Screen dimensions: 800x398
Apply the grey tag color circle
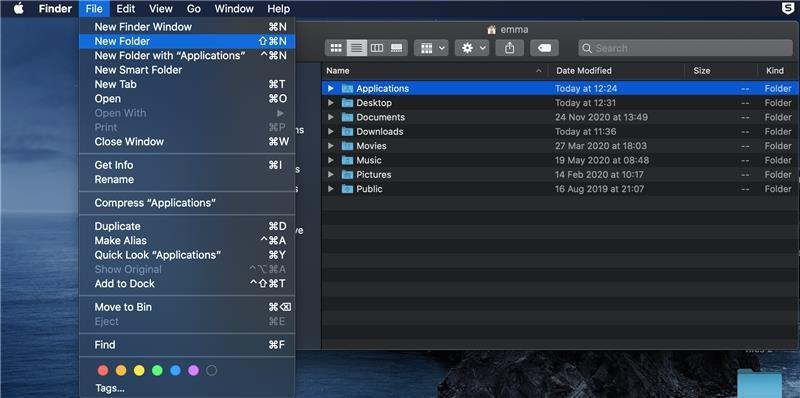(211, 370)
